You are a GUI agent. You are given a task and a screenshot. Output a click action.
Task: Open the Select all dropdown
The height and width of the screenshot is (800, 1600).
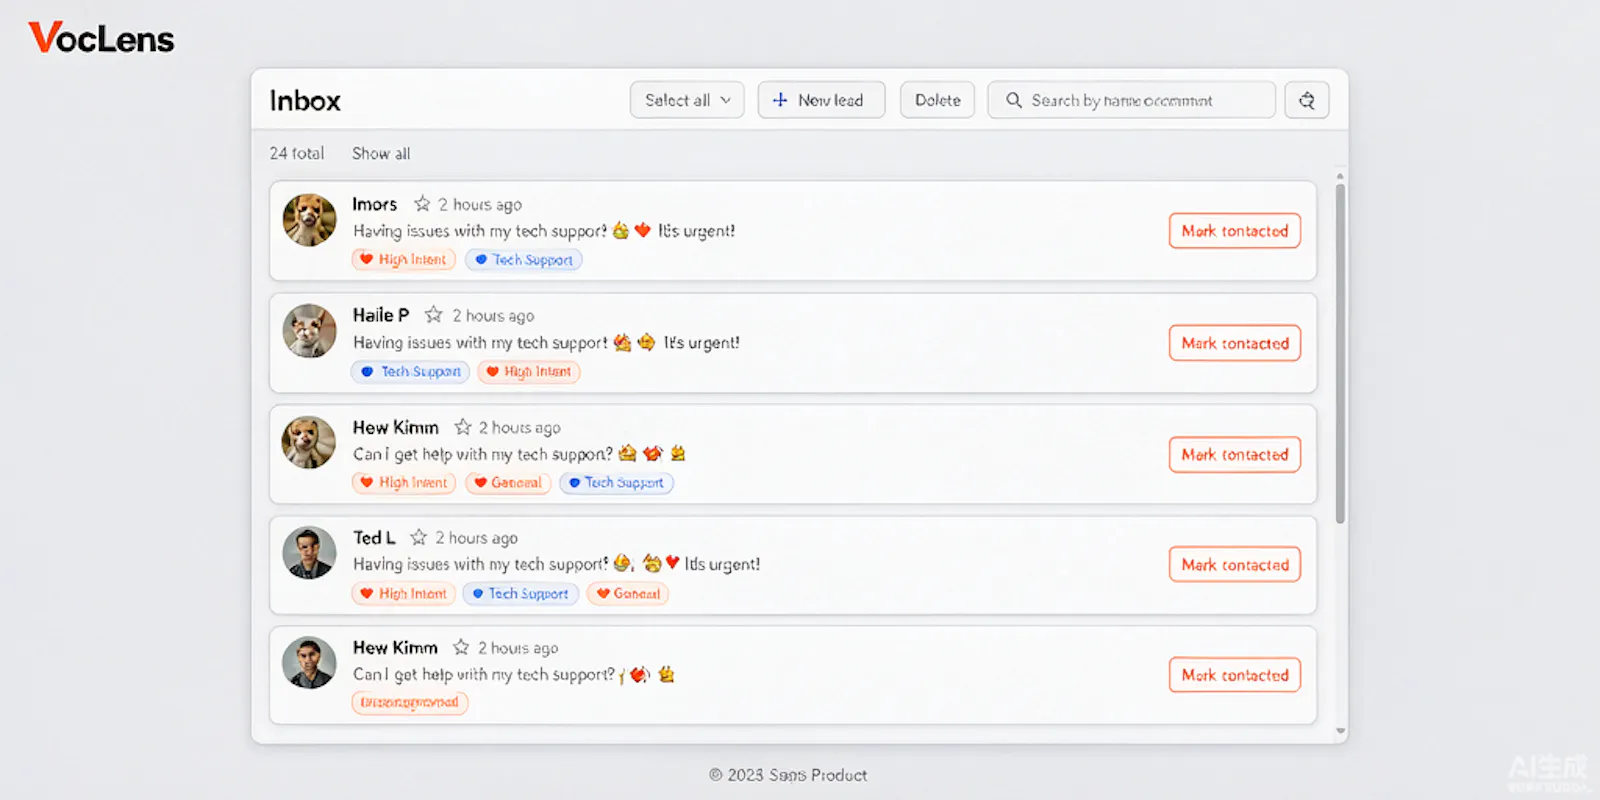tap(687, 100)
